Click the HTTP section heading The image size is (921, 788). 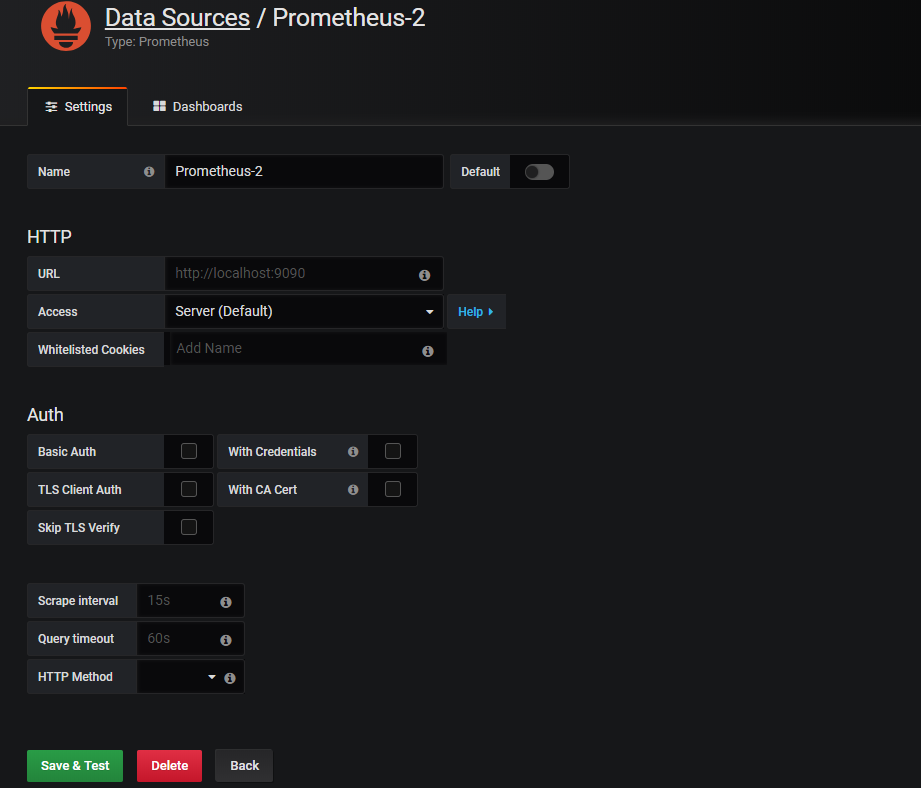49,237
